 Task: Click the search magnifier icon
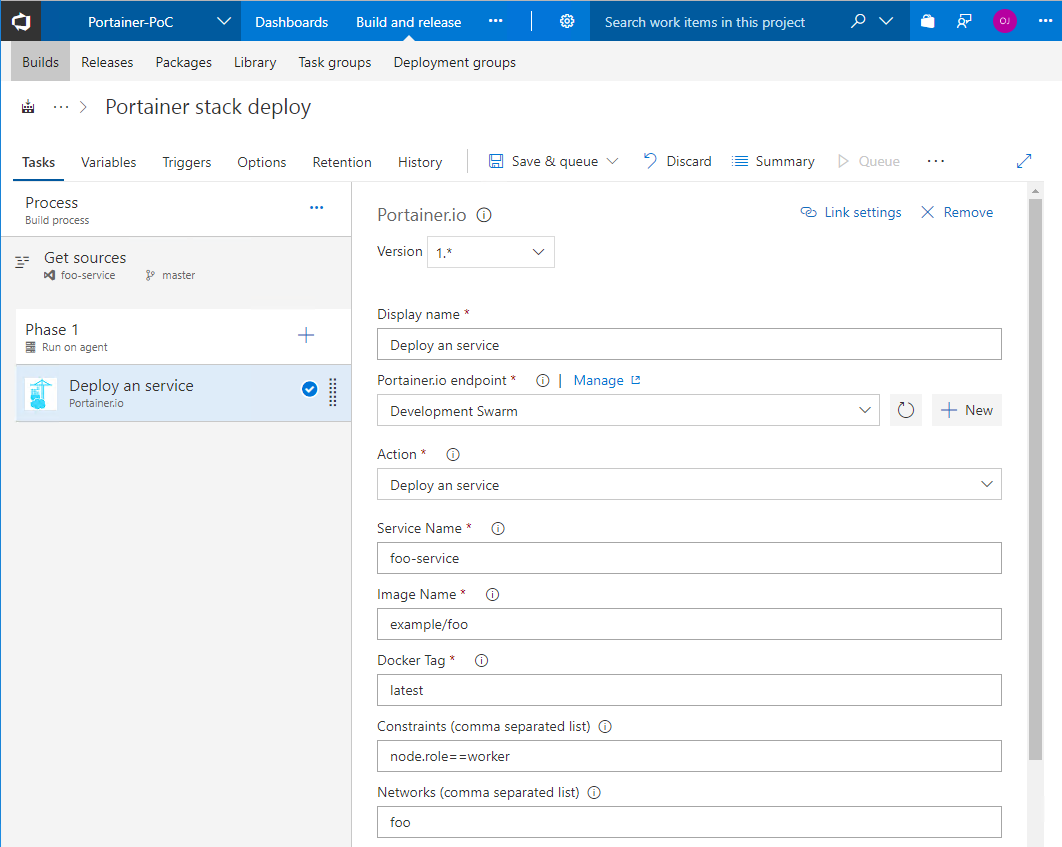[858, 22]
